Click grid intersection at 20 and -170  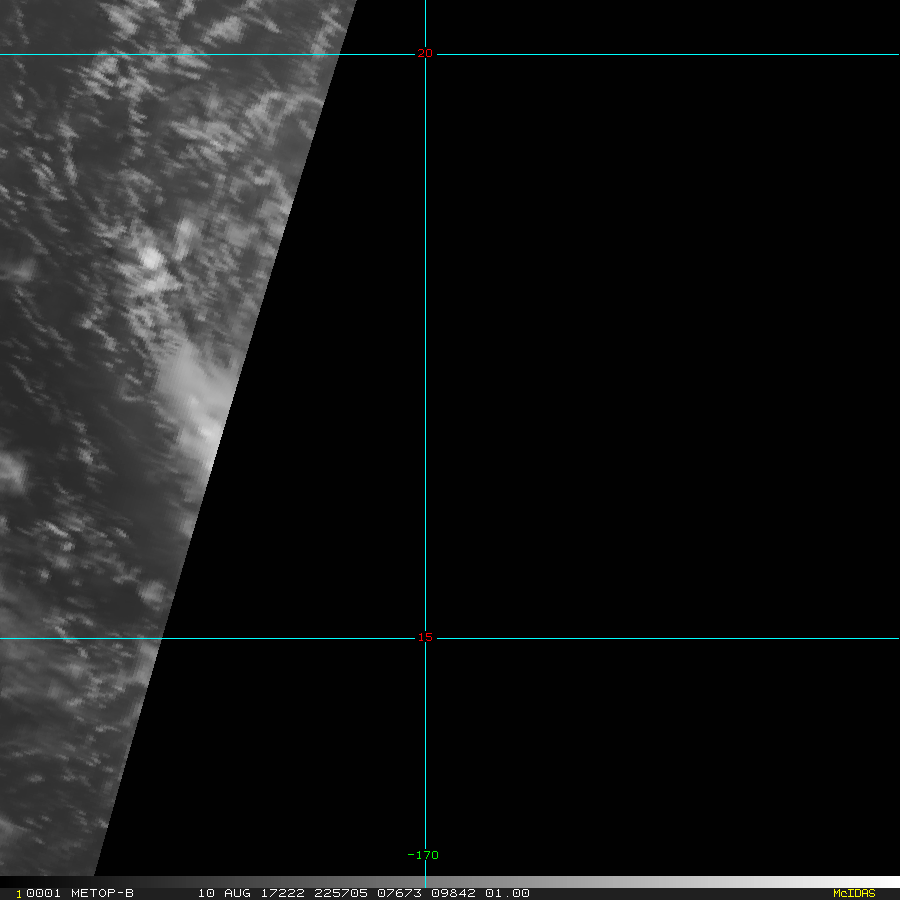[425, 55]
